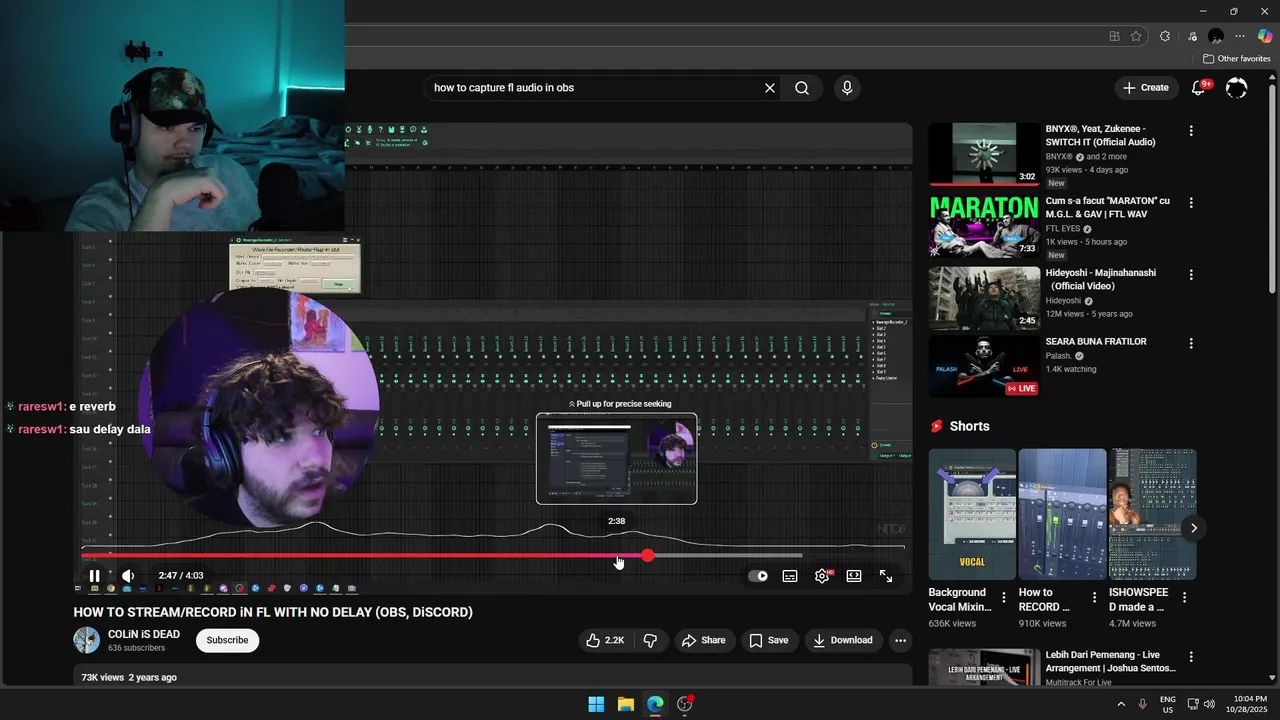Open Windows Start menu

point(596,704)
